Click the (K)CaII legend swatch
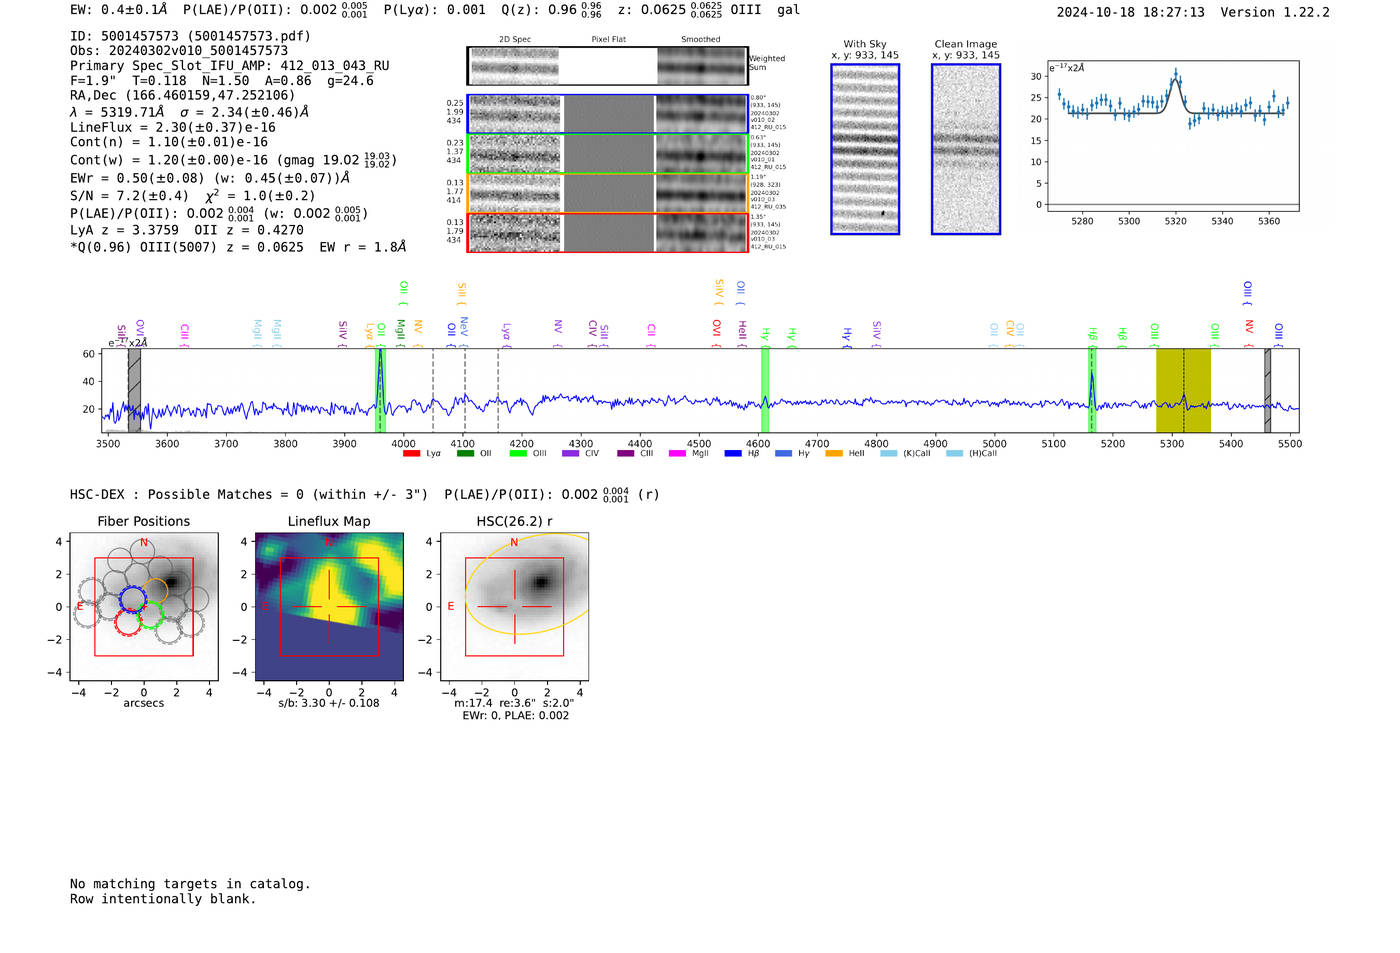The image size is (1400, 953). pos(889,454)
